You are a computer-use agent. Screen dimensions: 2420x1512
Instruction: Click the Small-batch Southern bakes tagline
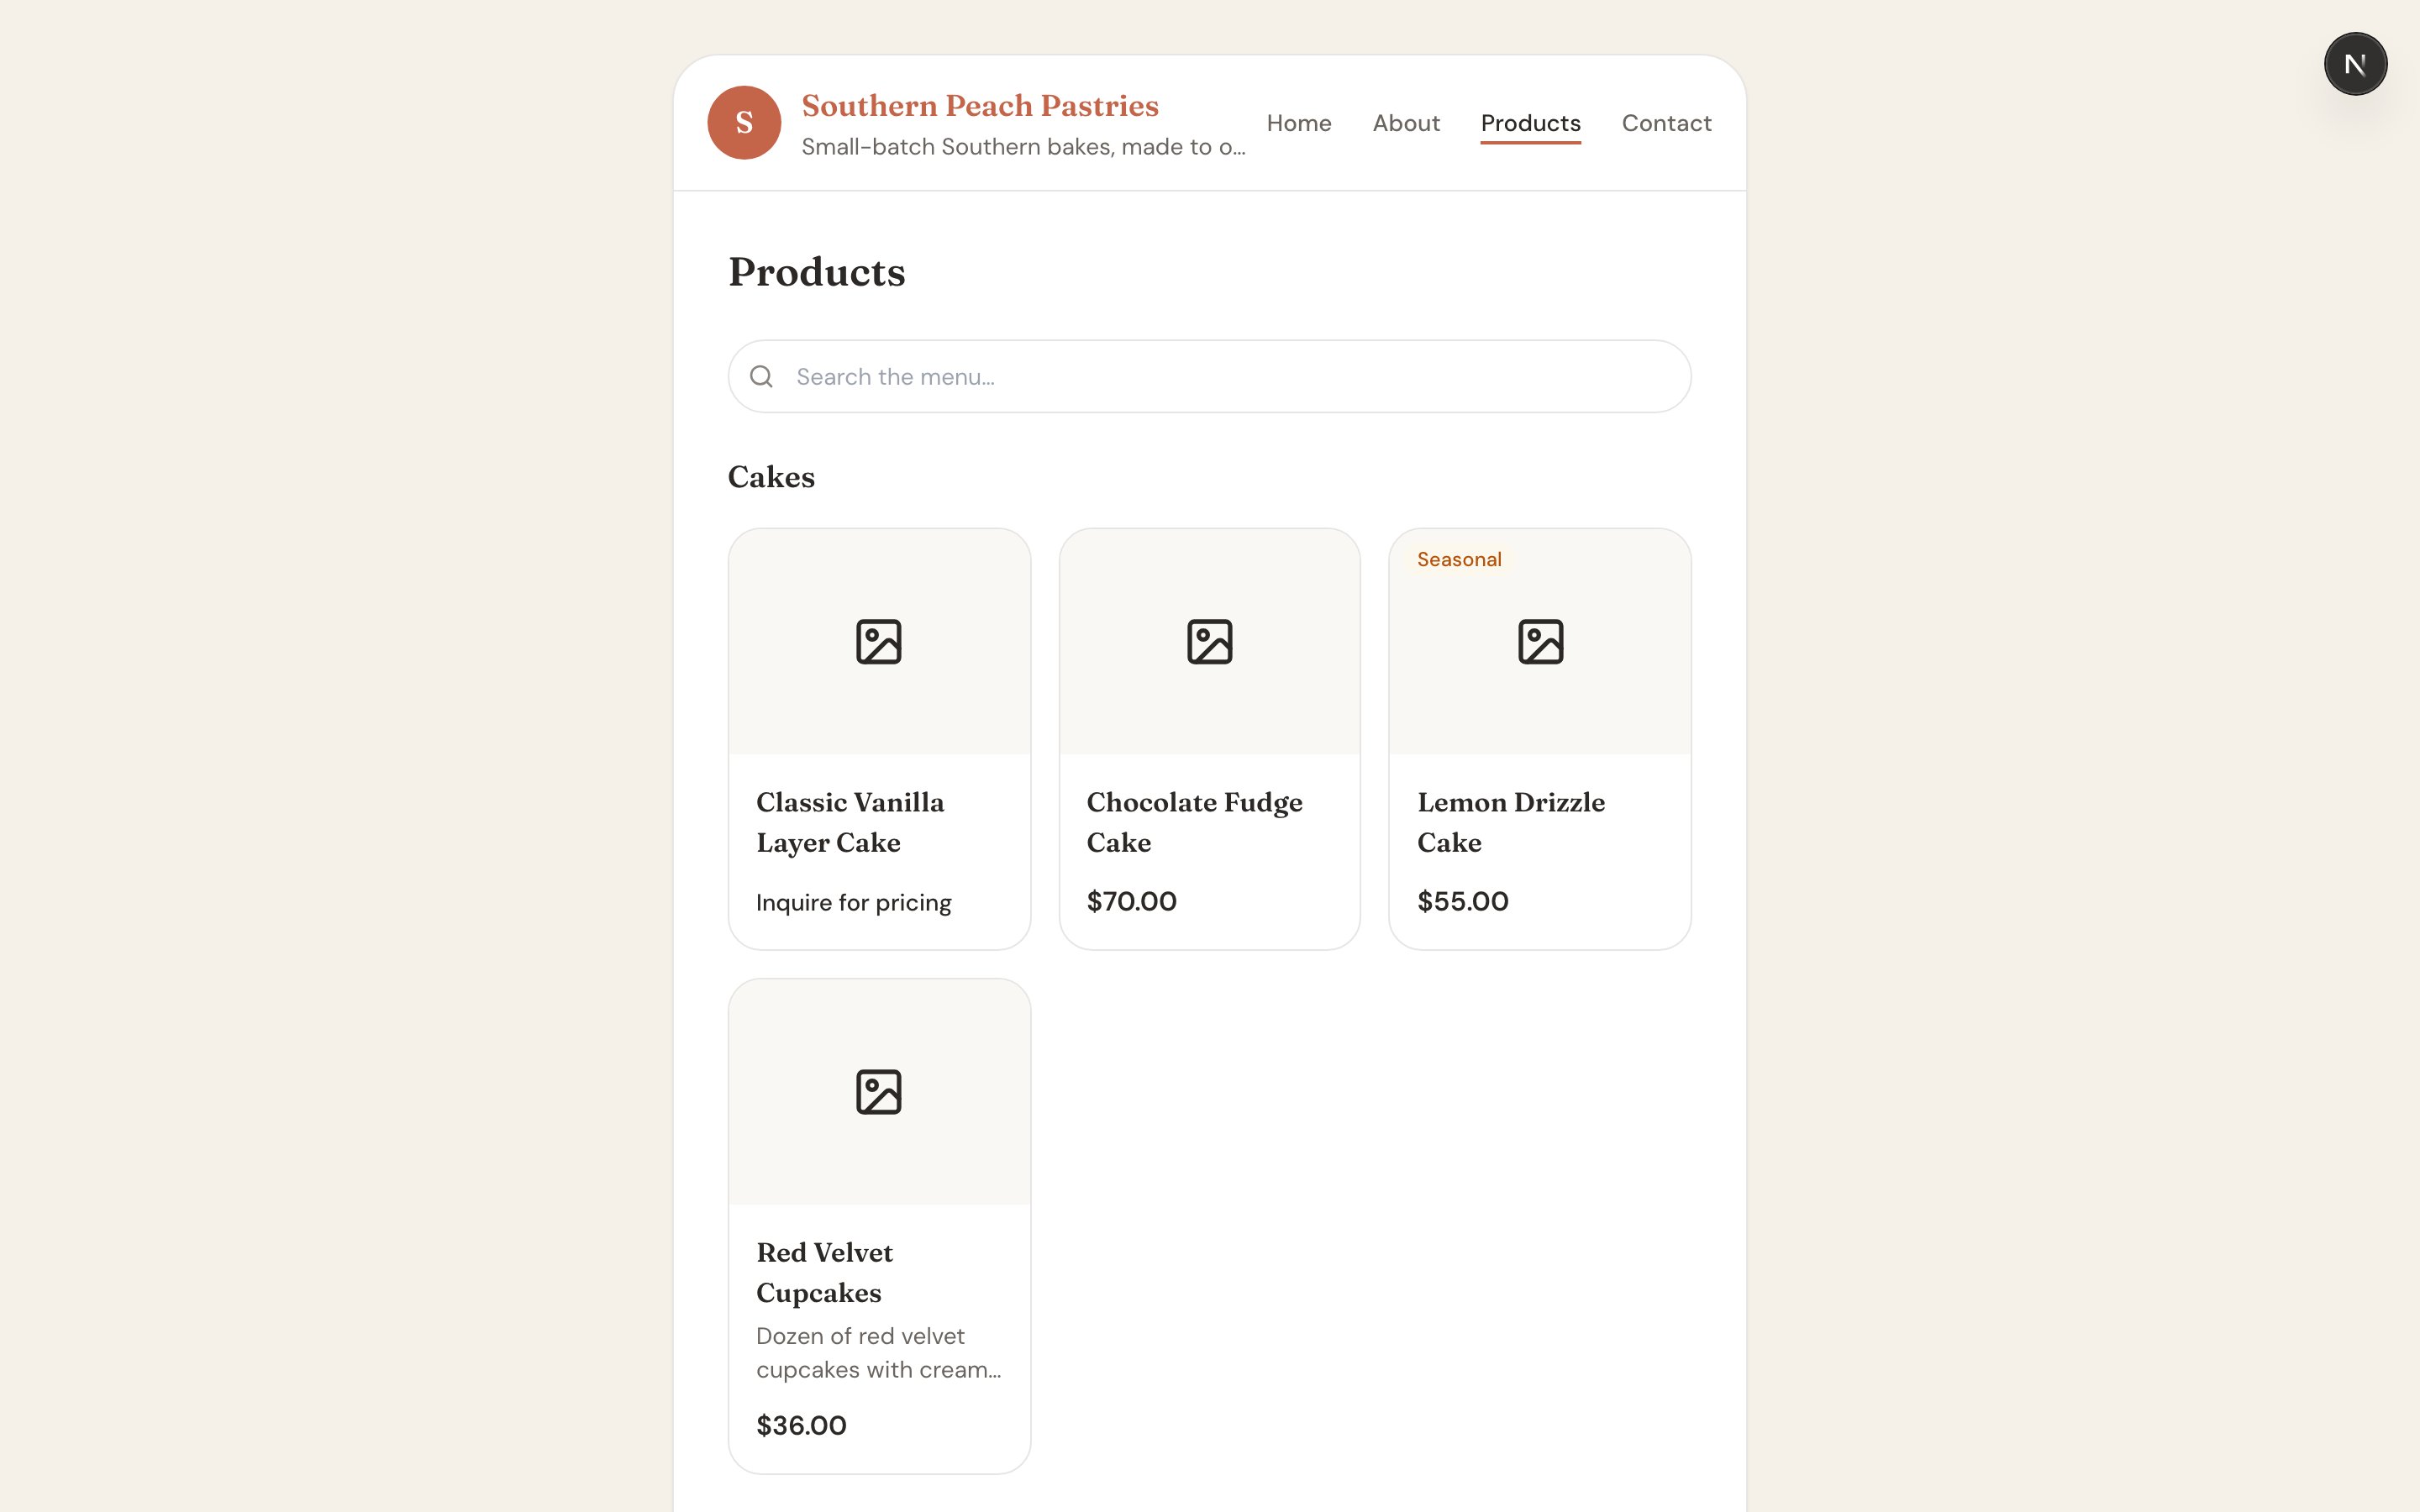(1023, 147)
